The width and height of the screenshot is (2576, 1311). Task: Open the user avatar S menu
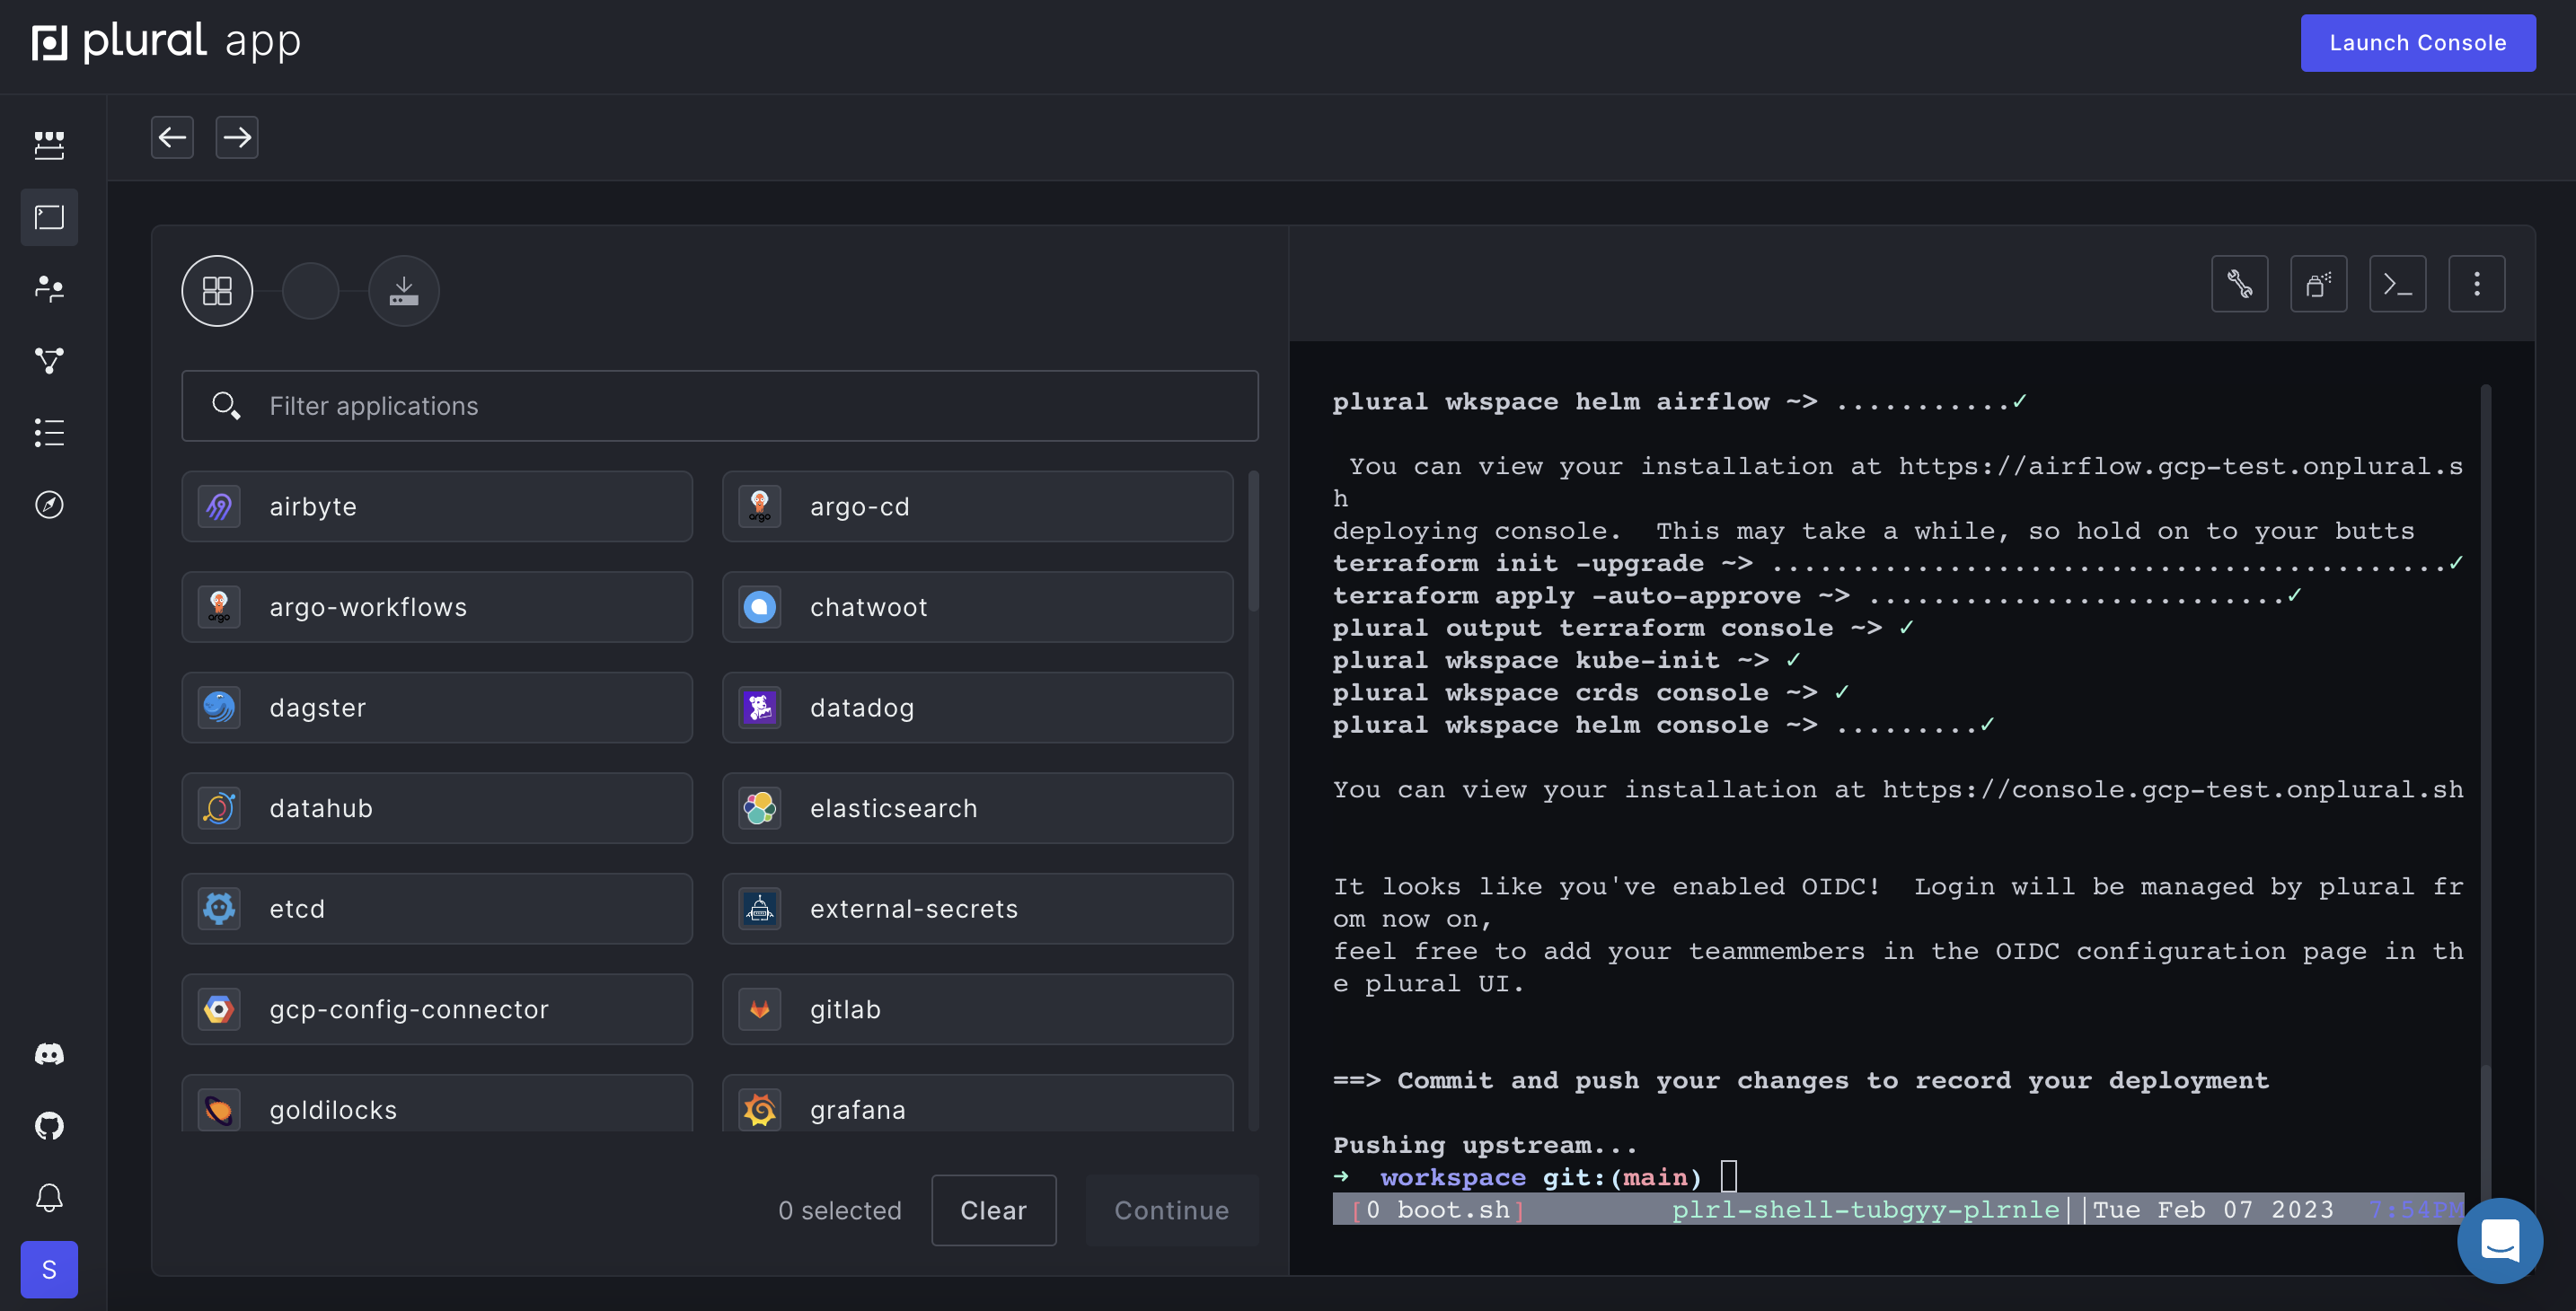49,1269
